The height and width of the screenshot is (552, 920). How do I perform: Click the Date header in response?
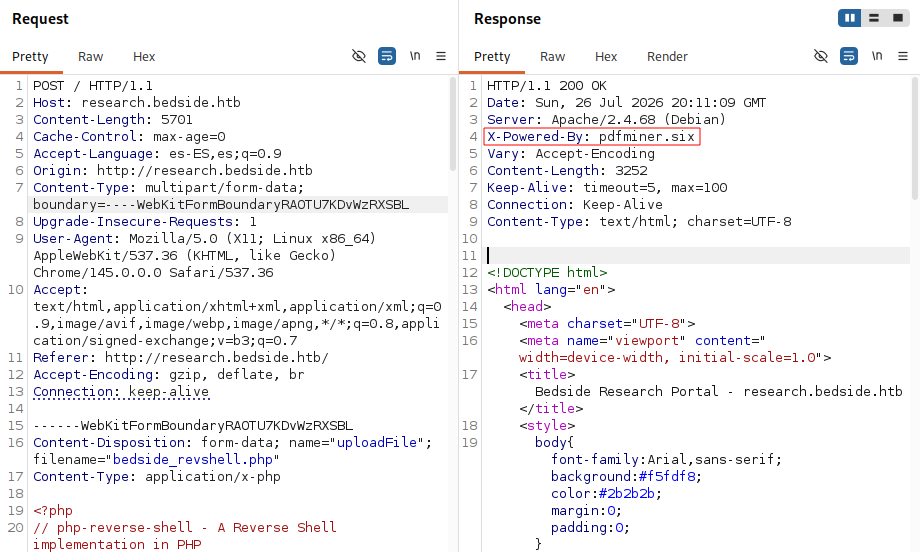pyautogui.click(x=626, y=103)
